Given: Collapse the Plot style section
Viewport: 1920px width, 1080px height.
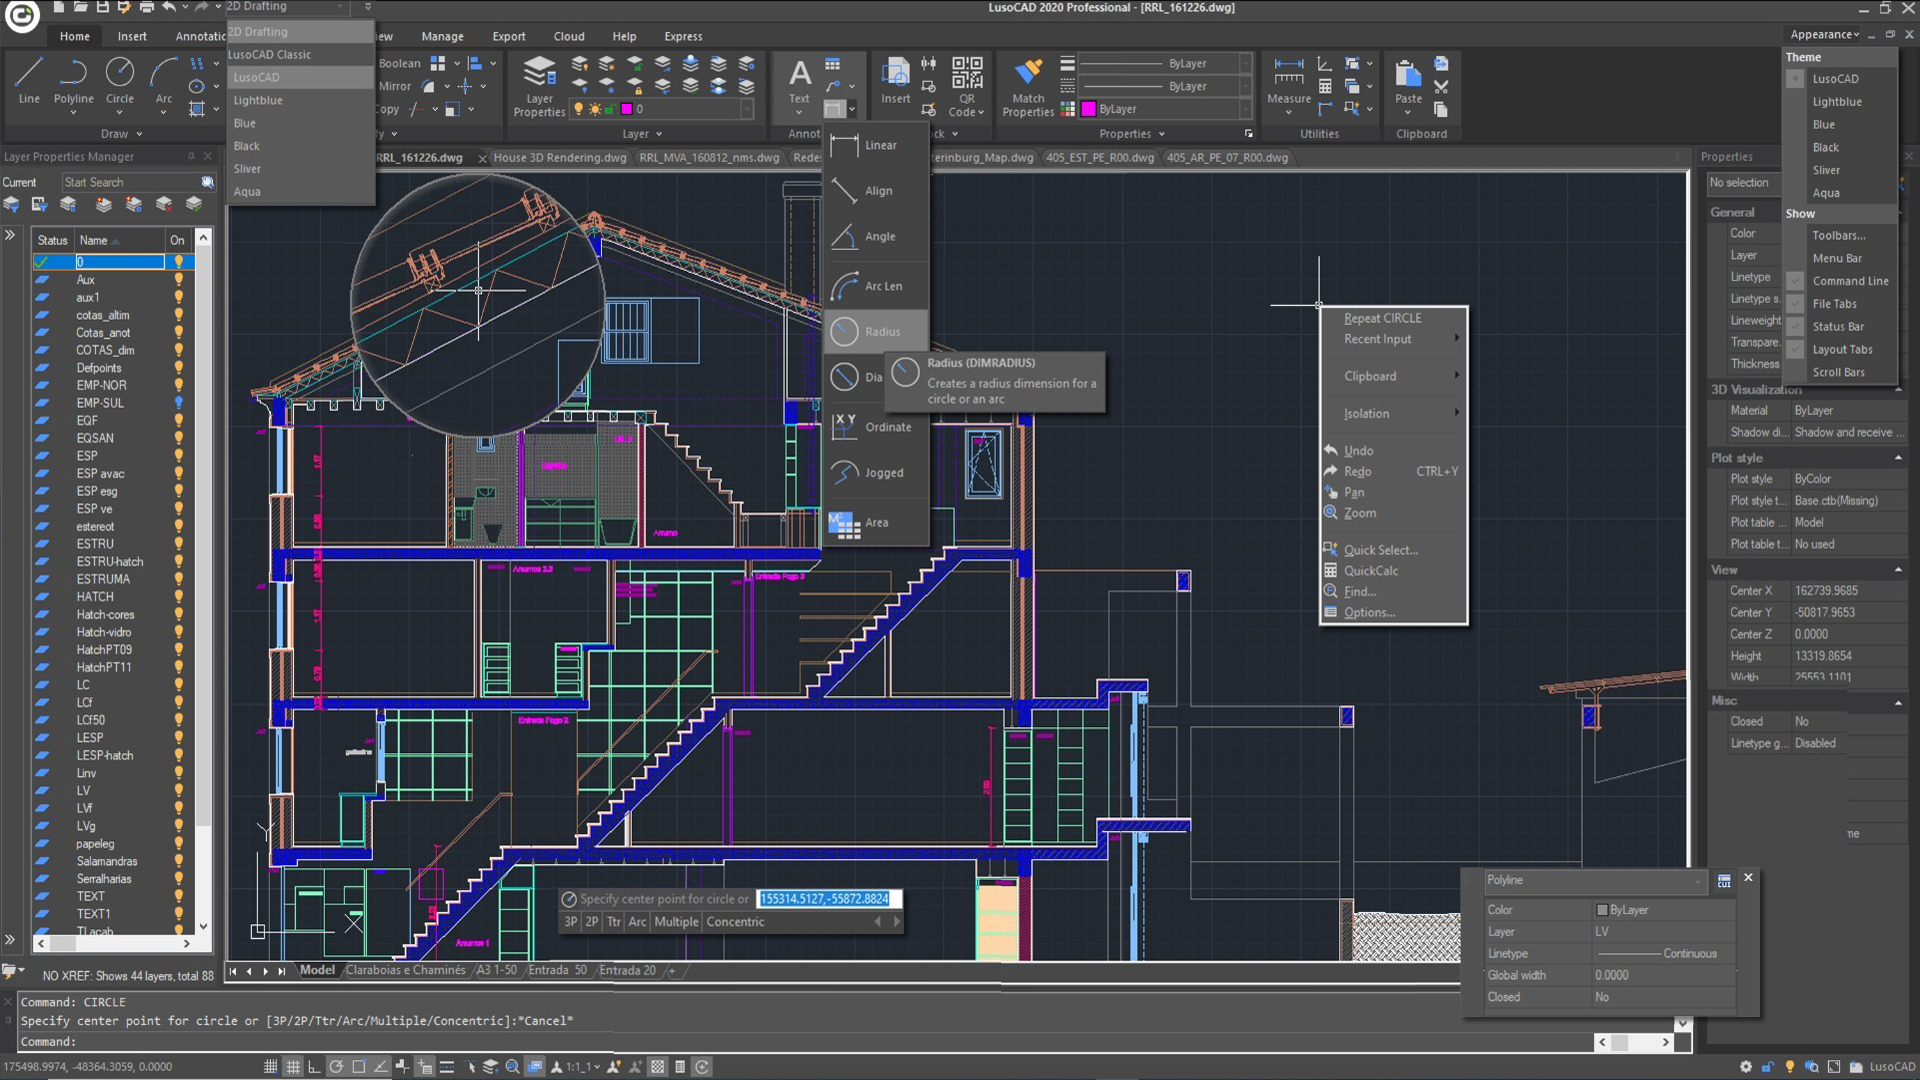Looking at the screenshot, I should click(x=1897, y=458).
